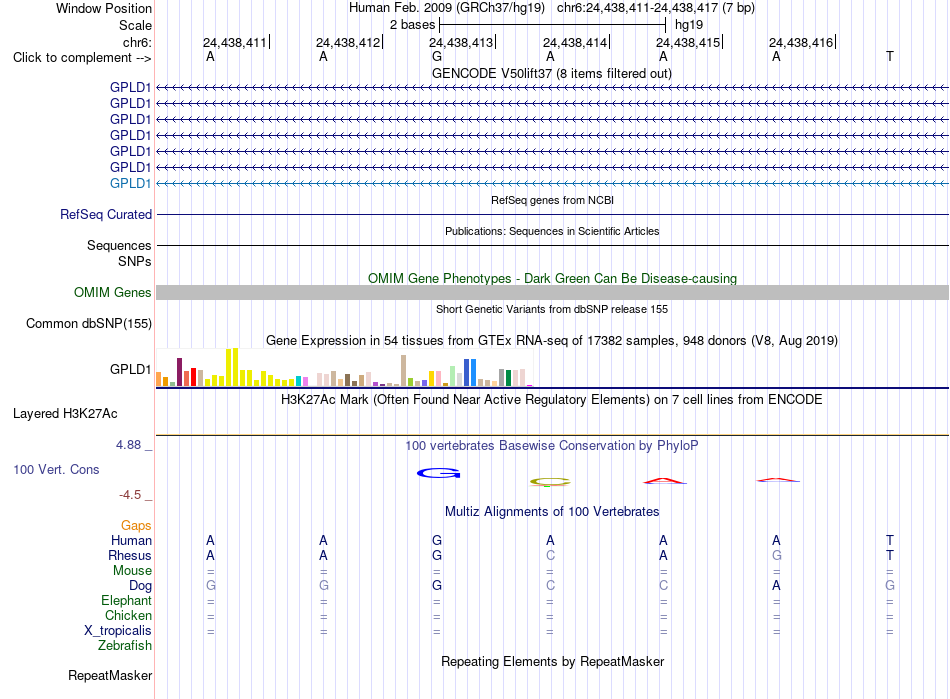The height and width of the screenshot is (699, 950).
Task: Click the maroon bar in the GTEx chart
Action: click(x=179, y=372)
